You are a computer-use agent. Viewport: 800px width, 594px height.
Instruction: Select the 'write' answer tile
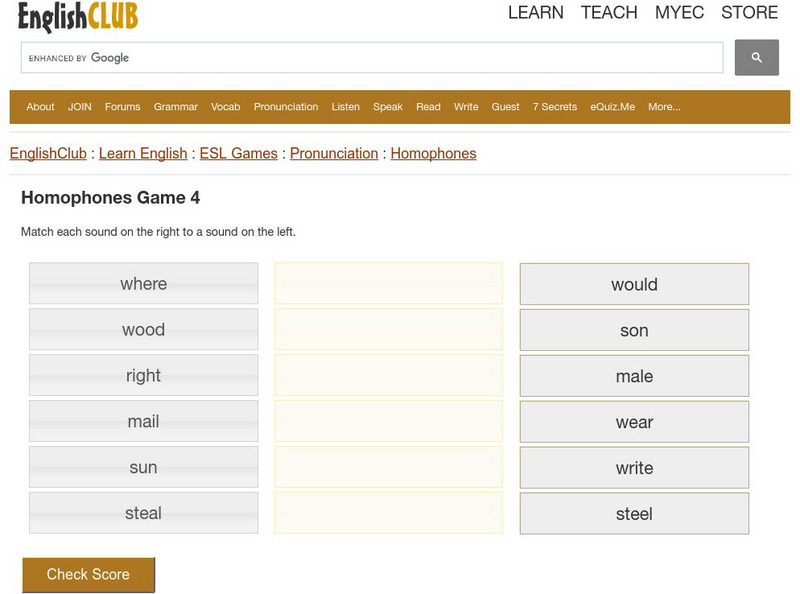coord(634,468)
